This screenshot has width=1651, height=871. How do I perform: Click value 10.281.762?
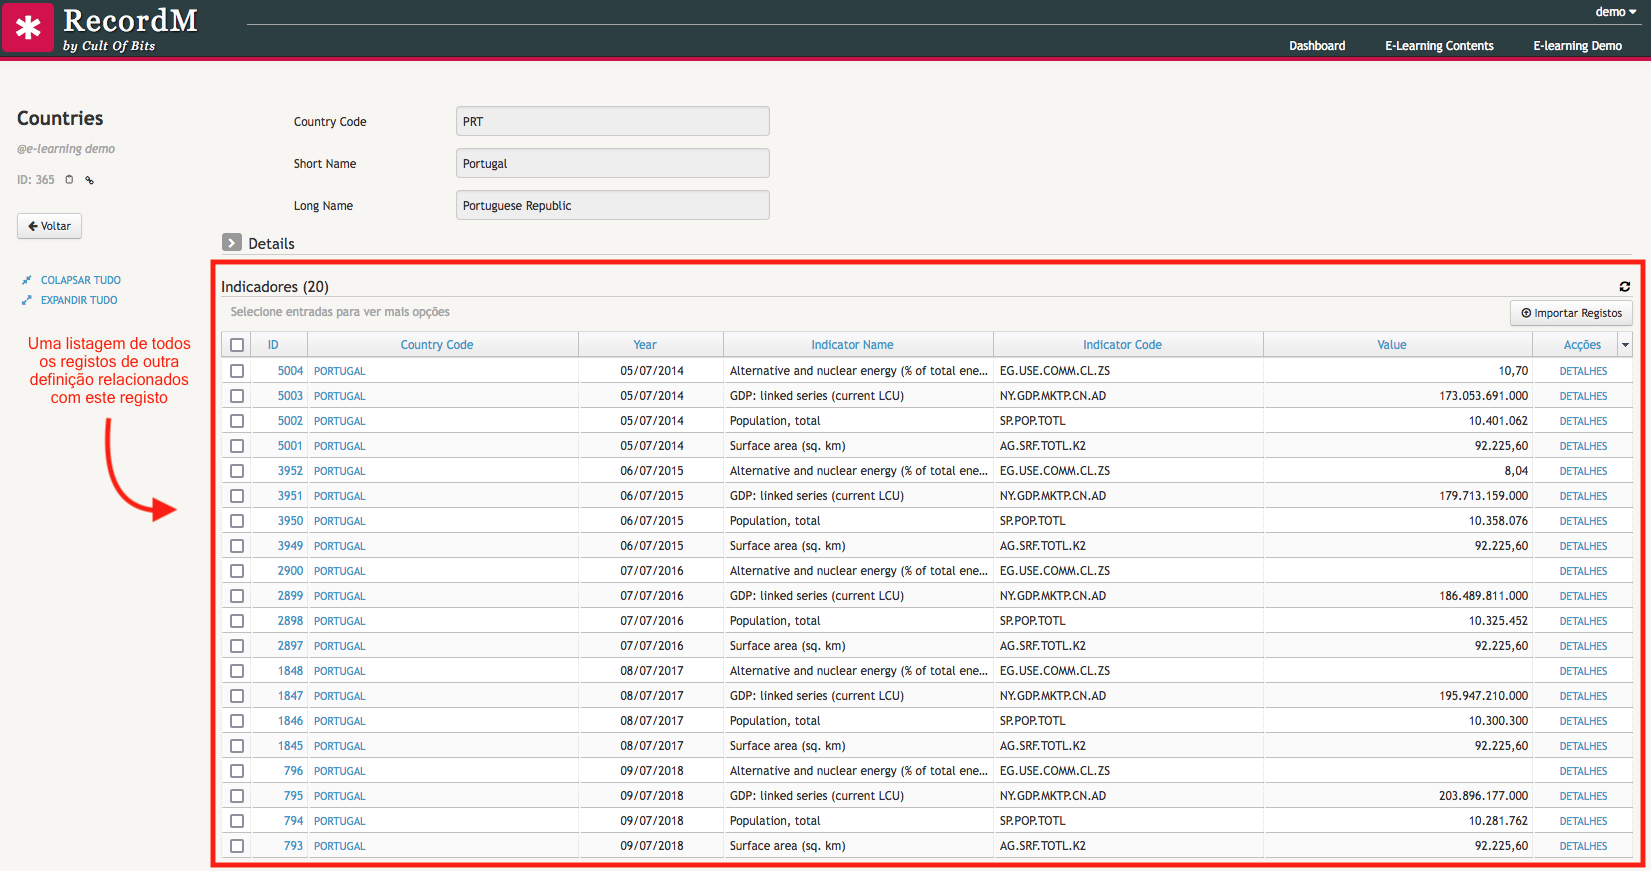point(1498,821)
